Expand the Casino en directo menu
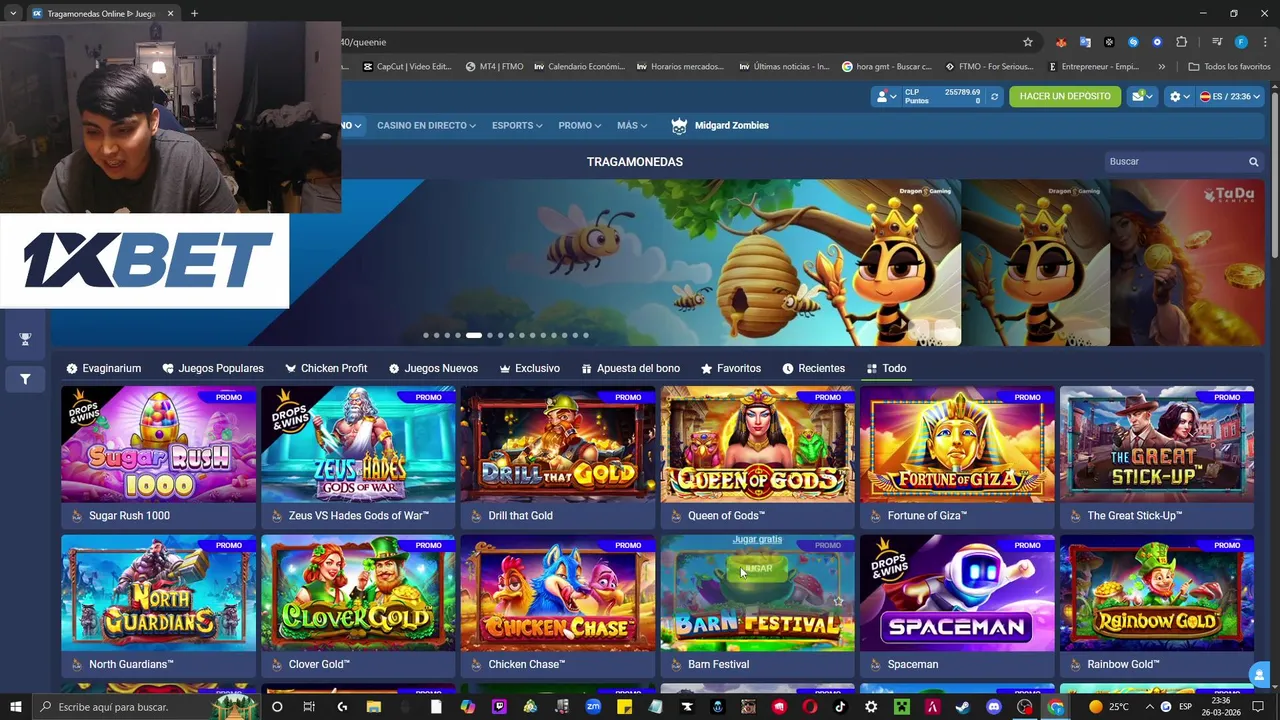 pyautogui.click(x=426, y=126)
